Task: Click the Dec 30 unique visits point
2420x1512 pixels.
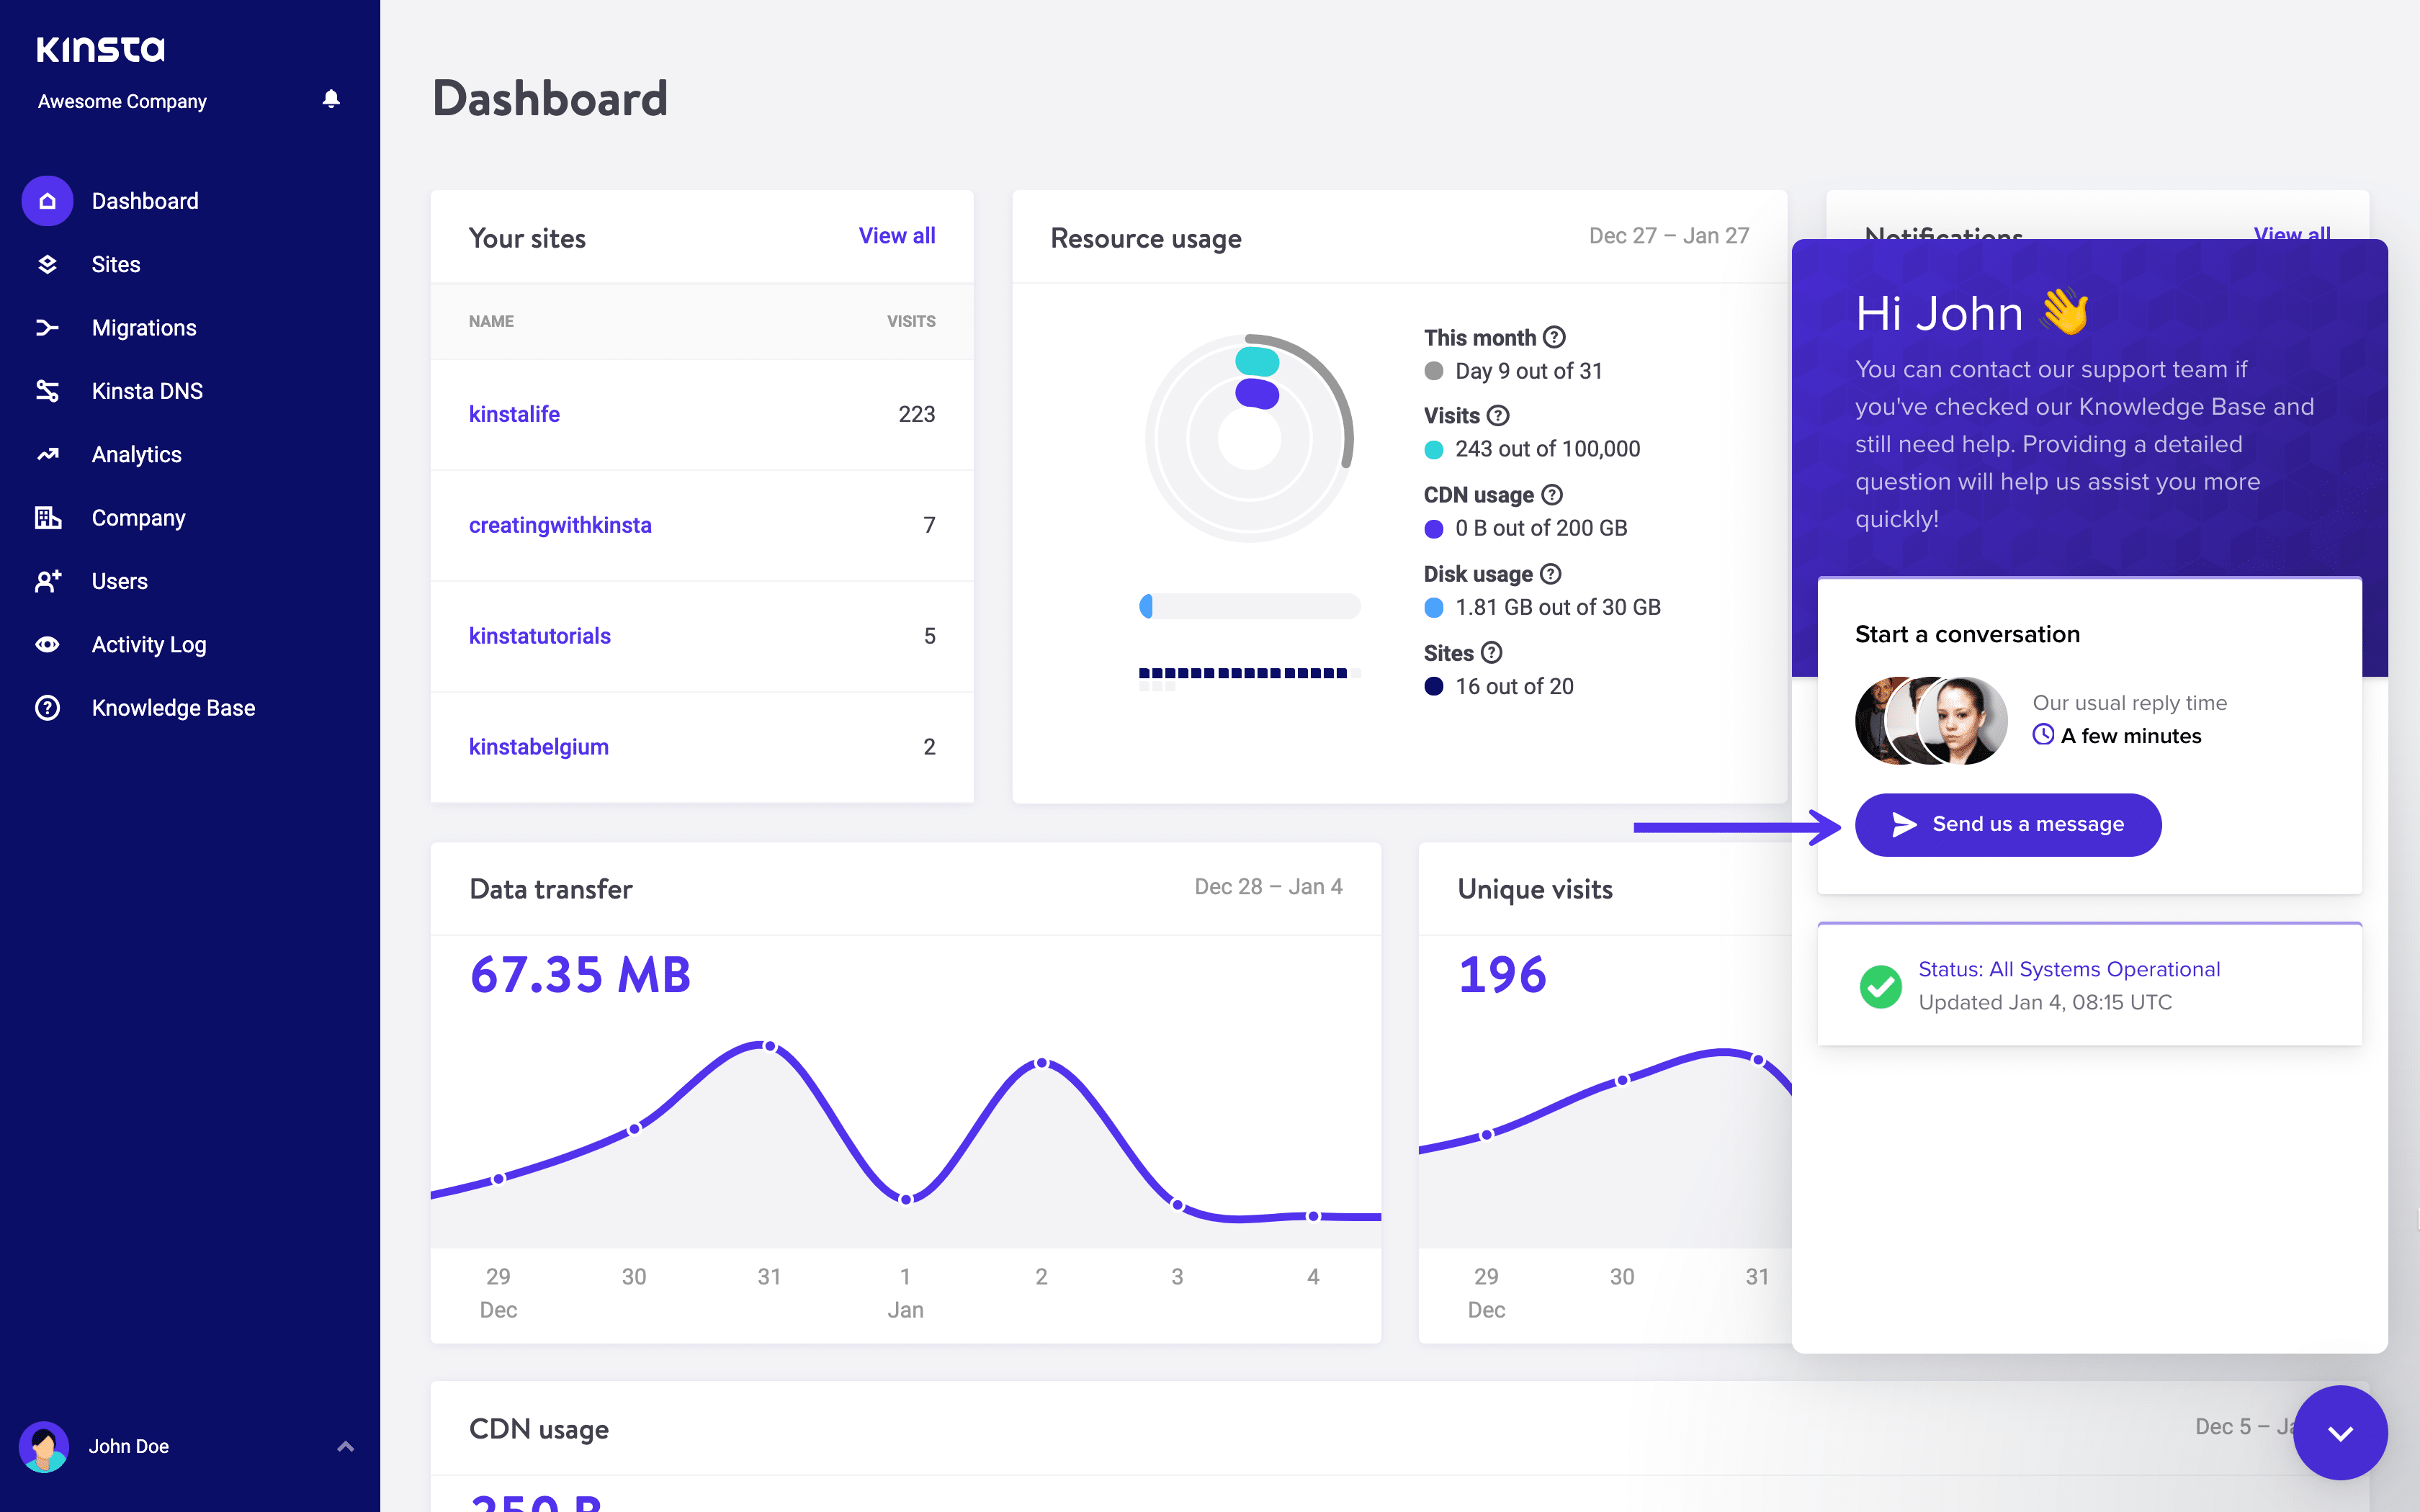Action: (1622, 1080)
